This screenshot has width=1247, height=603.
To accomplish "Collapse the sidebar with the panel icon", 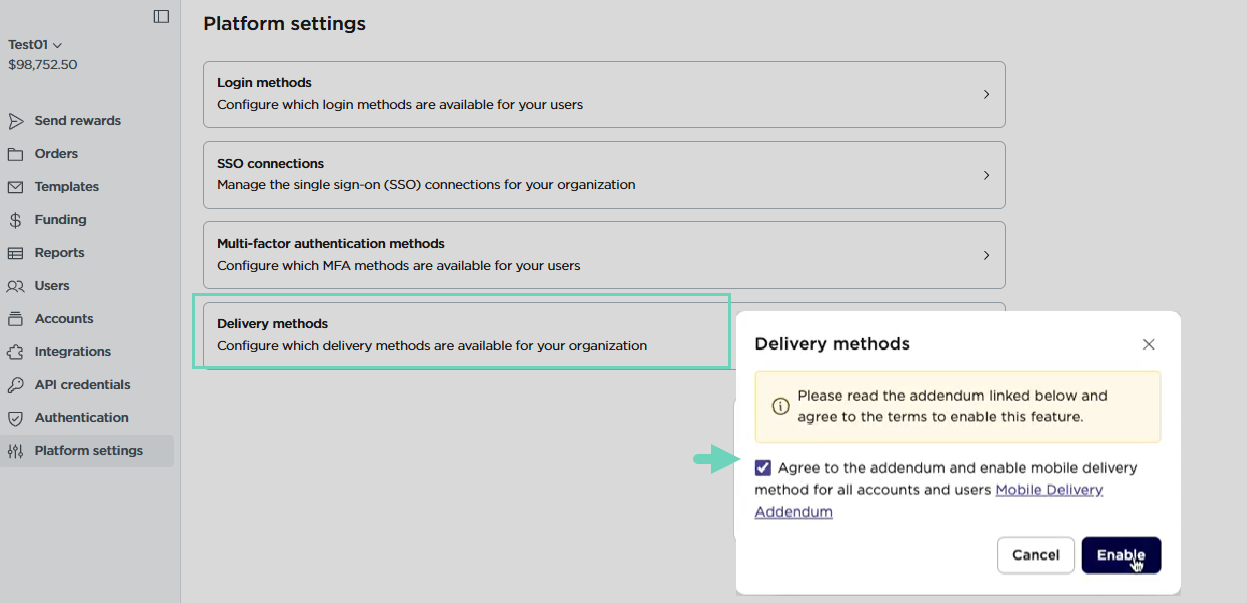I will (x=161, y=16).
